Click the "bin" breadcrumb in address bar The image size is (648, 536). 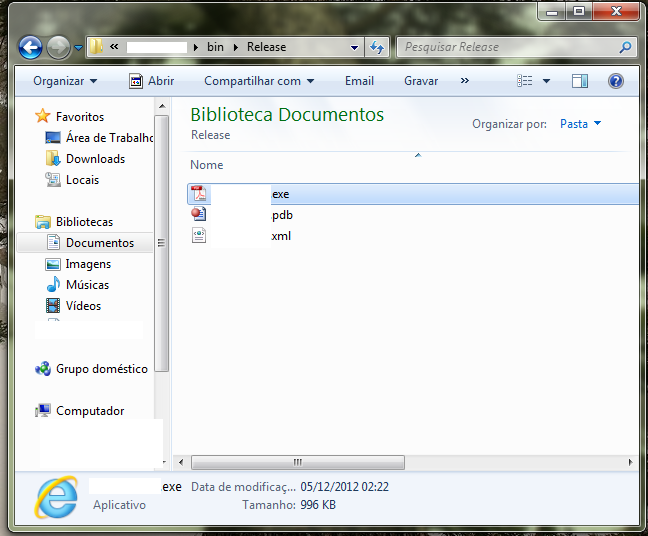(215, 47)
